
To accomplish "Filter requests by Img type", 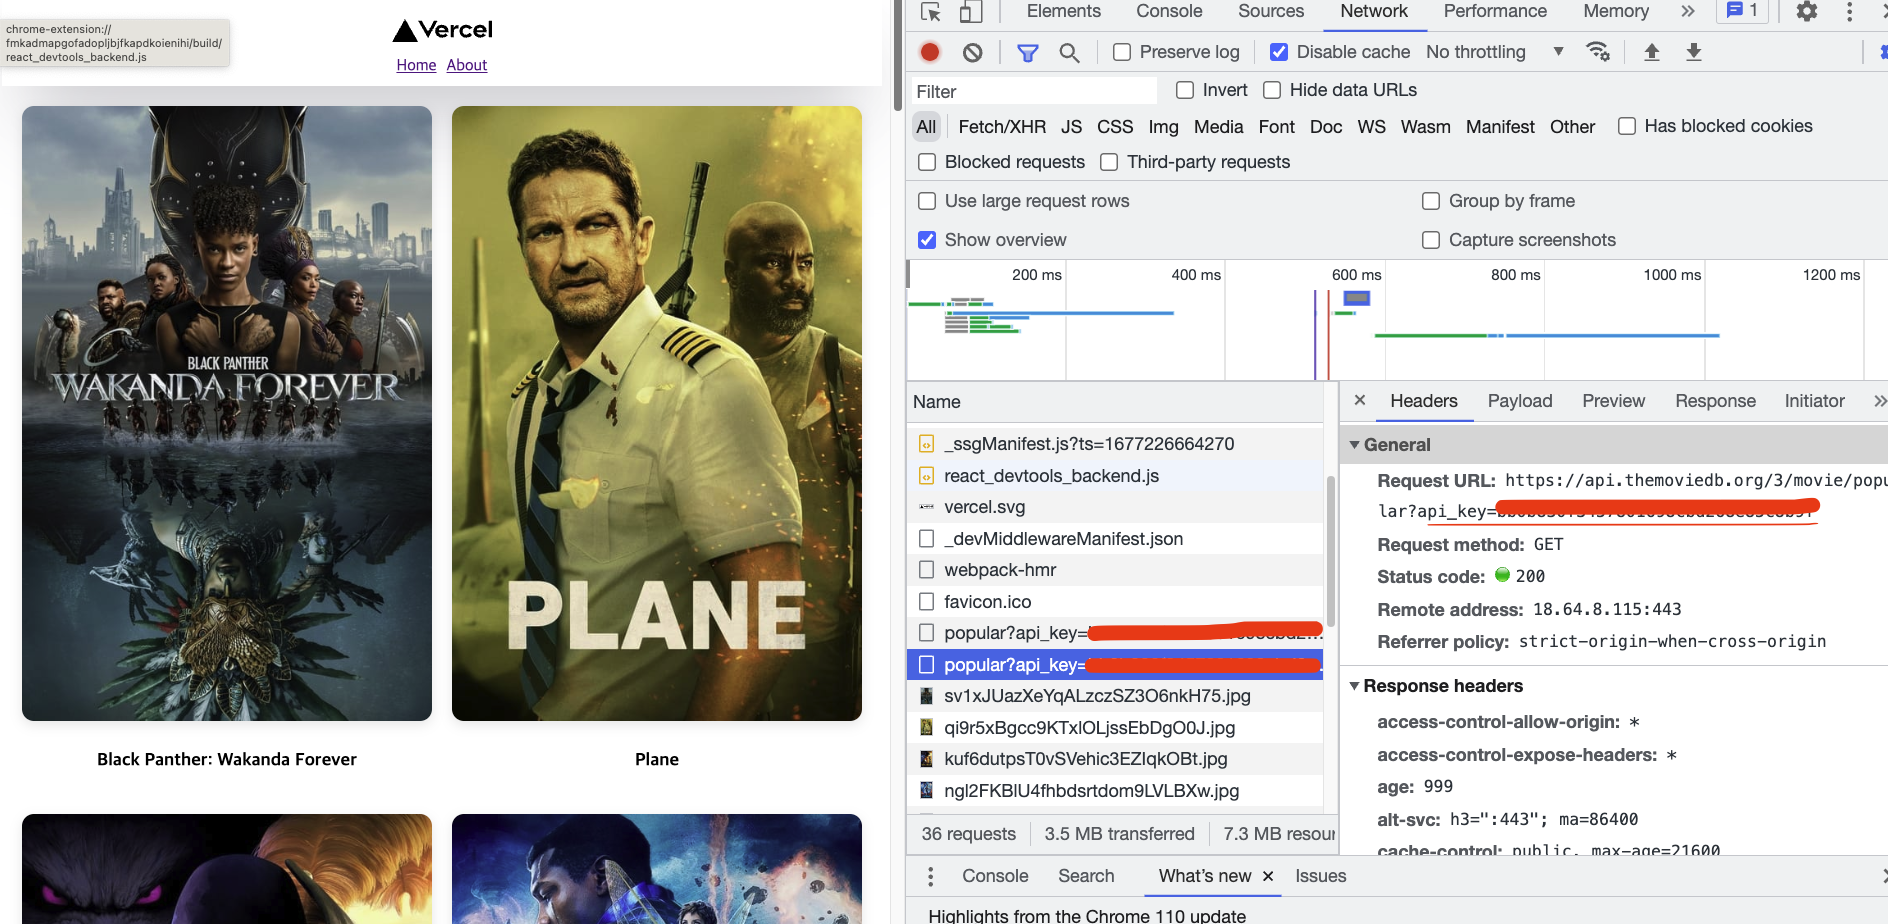I will pos(1163,127).
